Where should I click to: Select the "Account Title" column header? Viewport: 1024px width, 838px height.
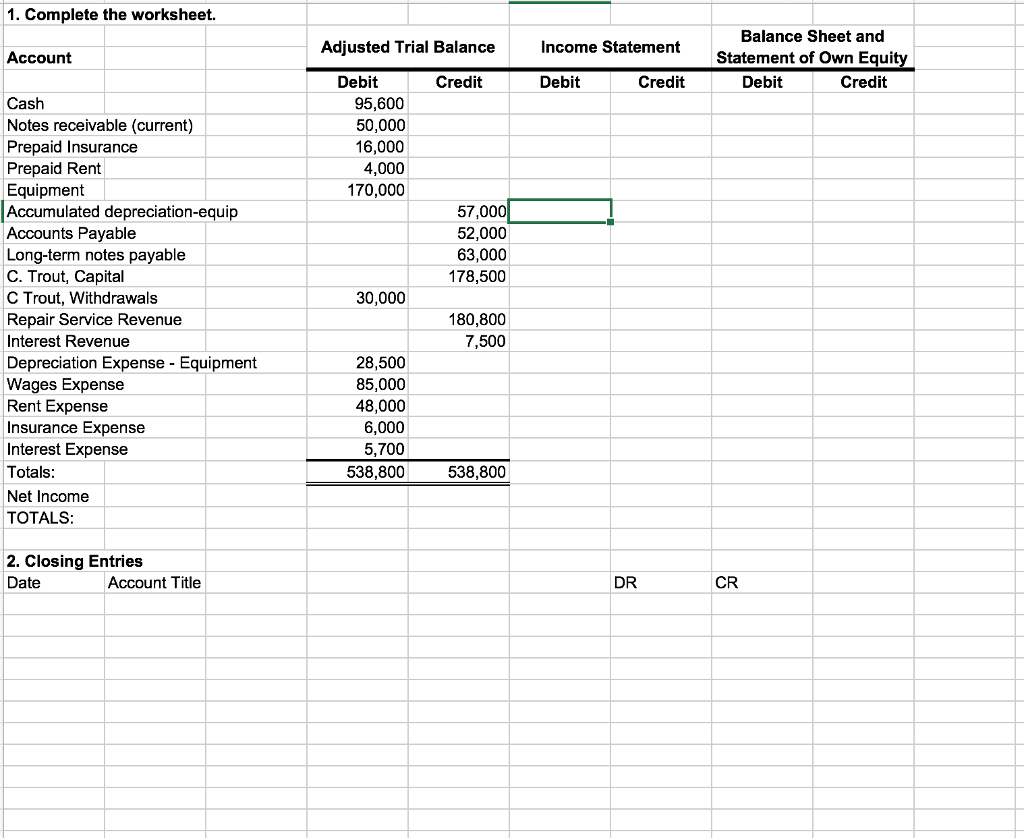tap(154, 582)
